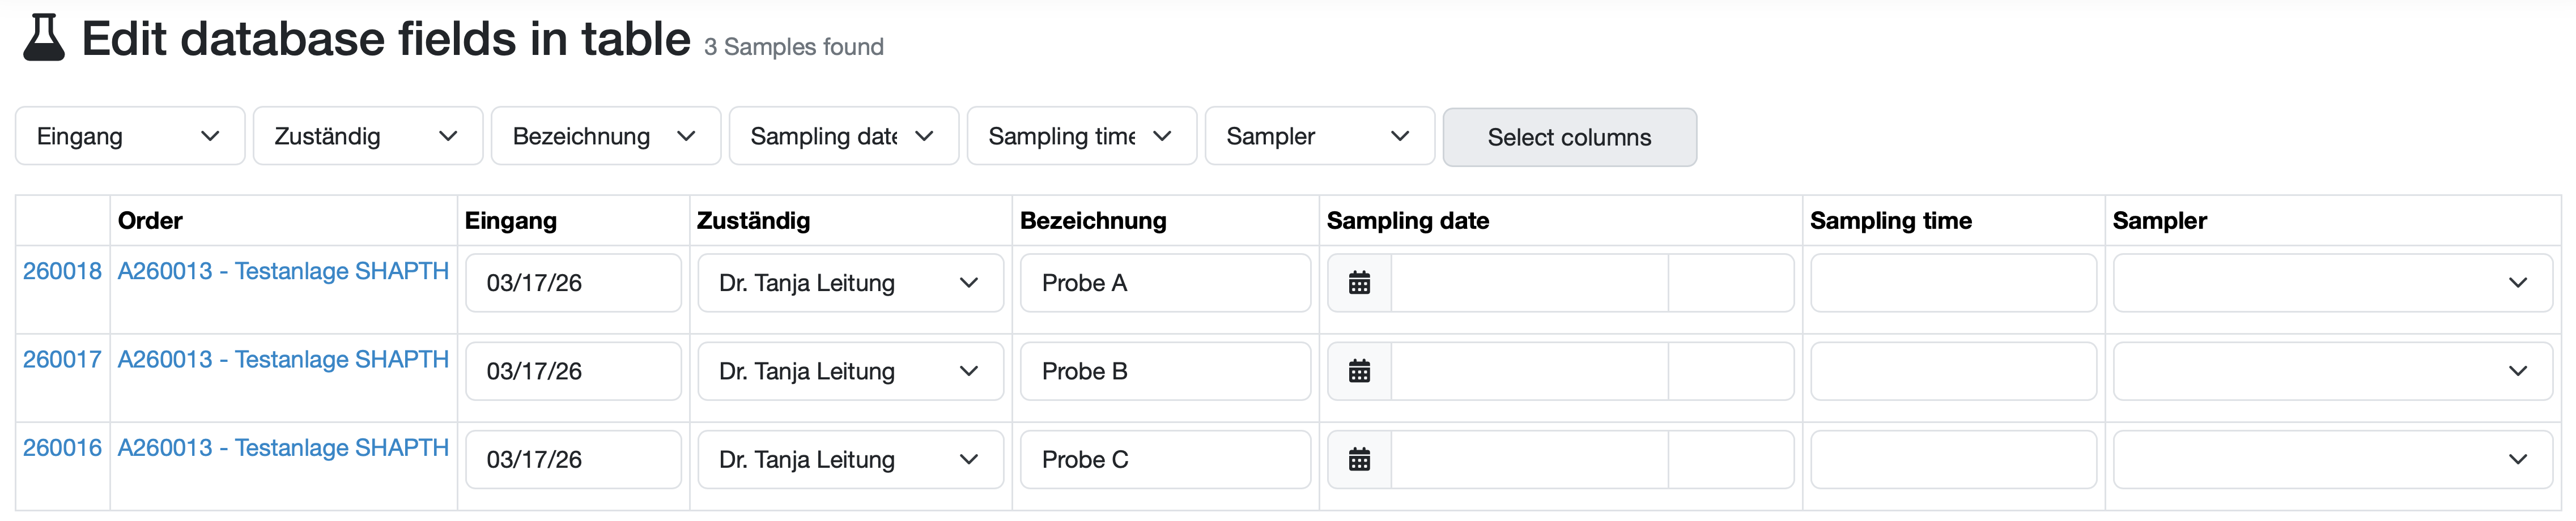The image size is (2576, 521).
Task: Open order A260013 link for sample 260017
Action: 283,359
